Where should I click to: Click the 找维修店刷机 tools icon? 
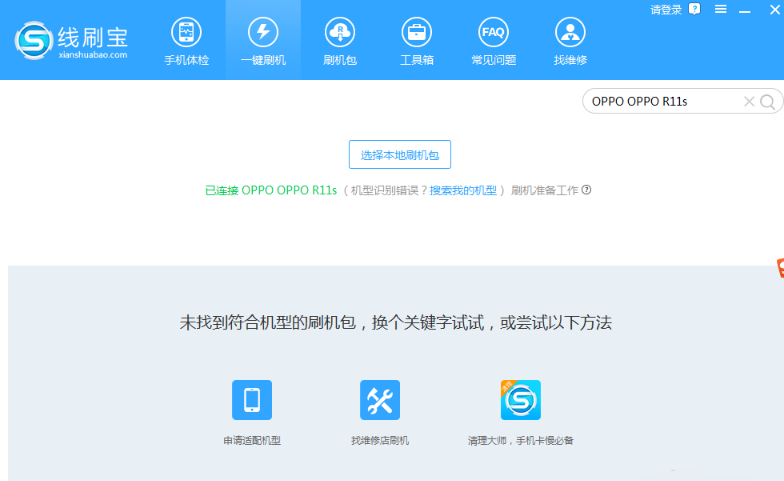point(380,400)
